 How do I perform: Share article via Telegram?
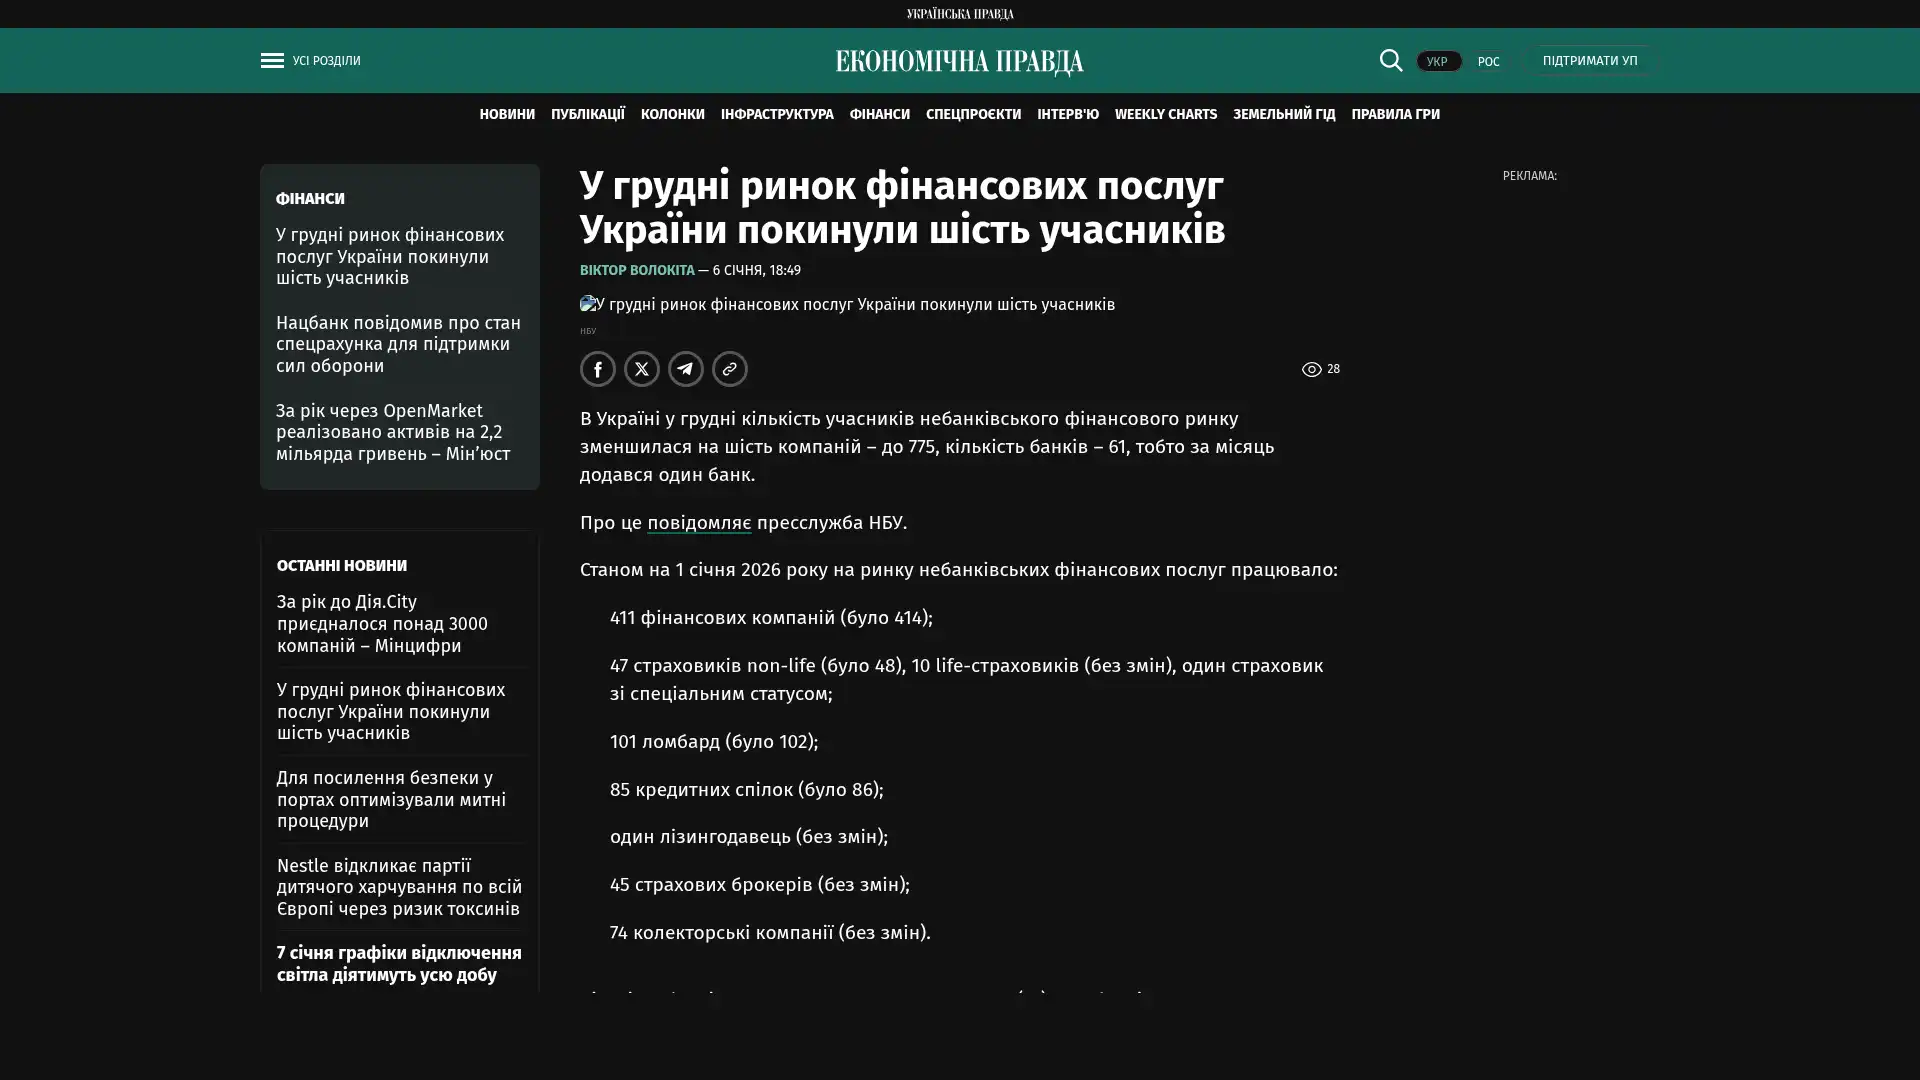(x=686, y=369)
